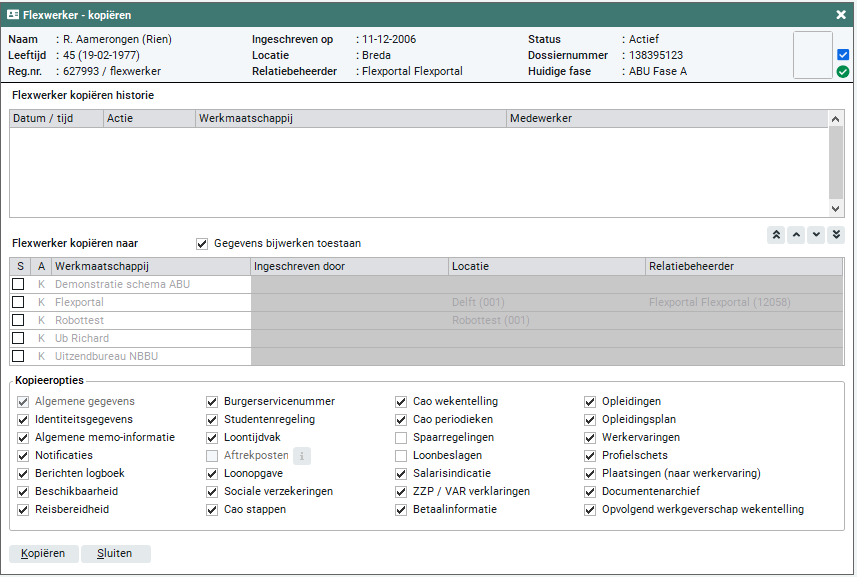Enable the Spaarregelingen option
The image size is (857, 577).
[401, 438]
